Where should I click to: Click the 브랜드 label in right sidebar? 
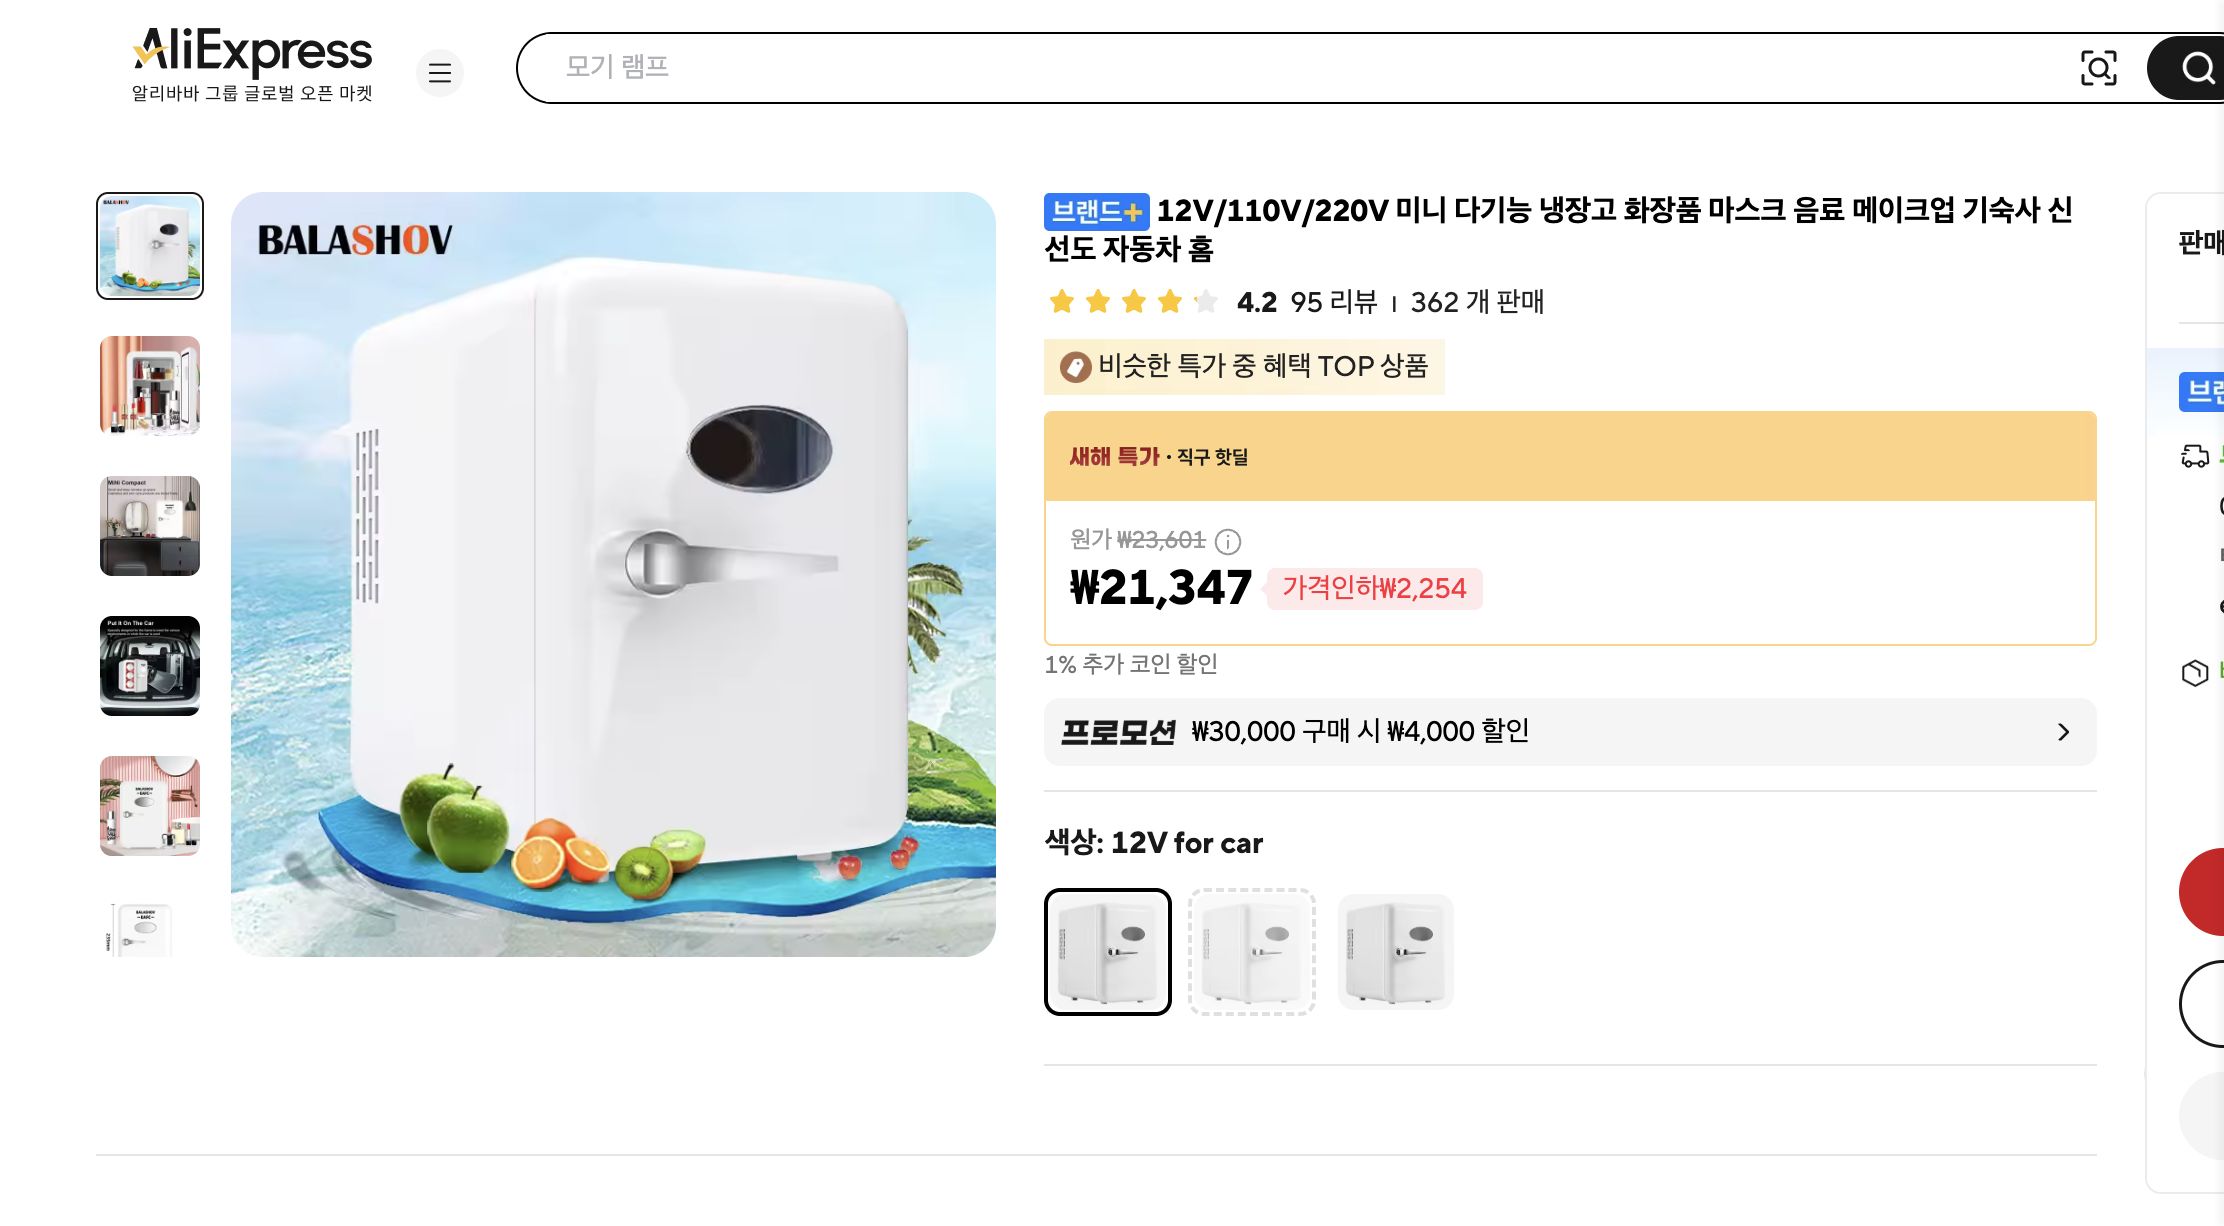tap(2202, 391)
